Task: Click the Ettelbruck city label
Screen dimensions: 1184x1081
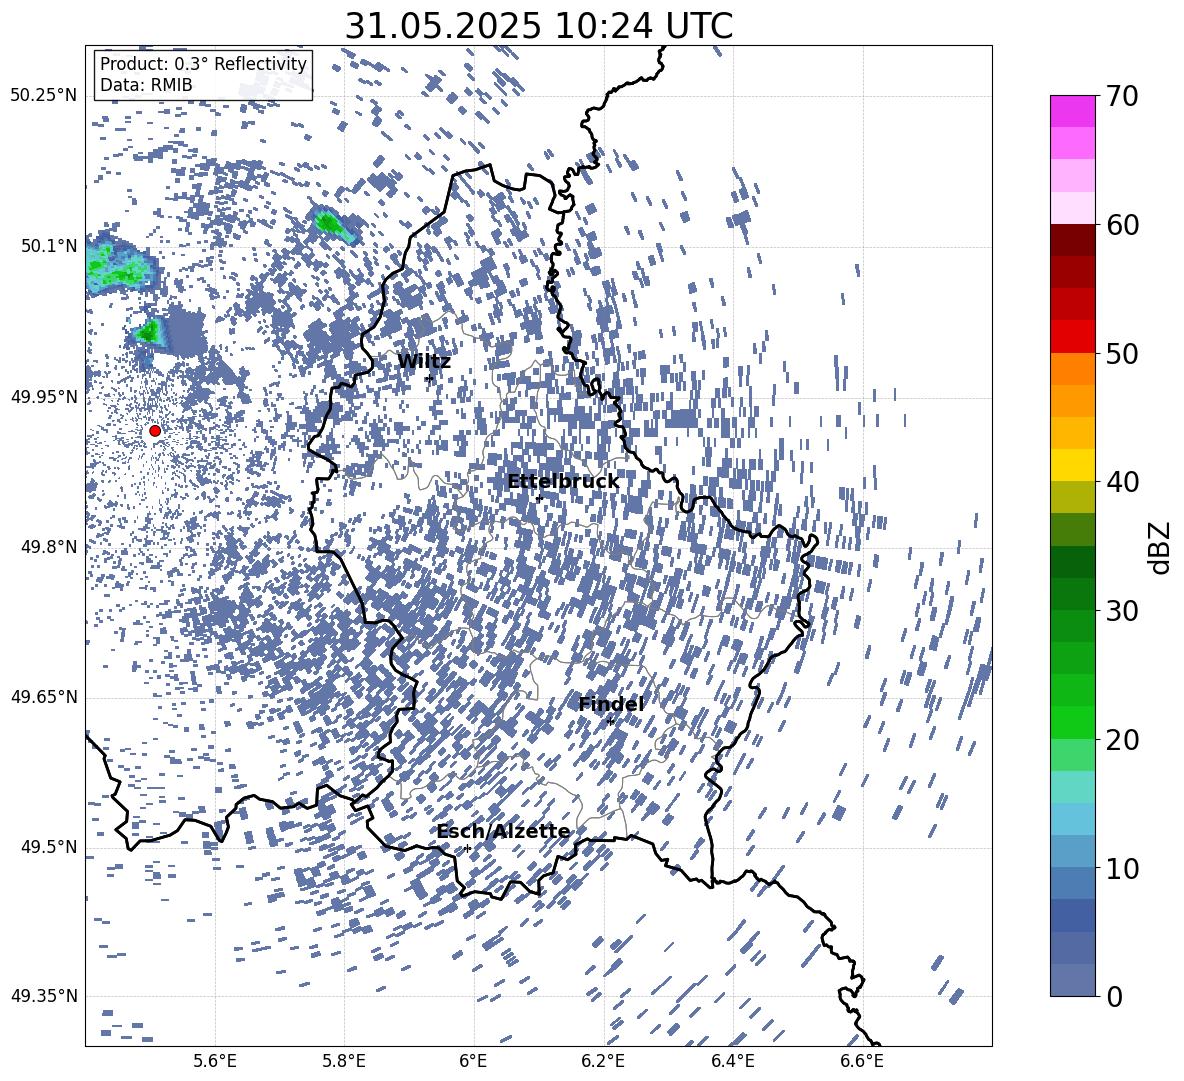Action: (563, 482)
